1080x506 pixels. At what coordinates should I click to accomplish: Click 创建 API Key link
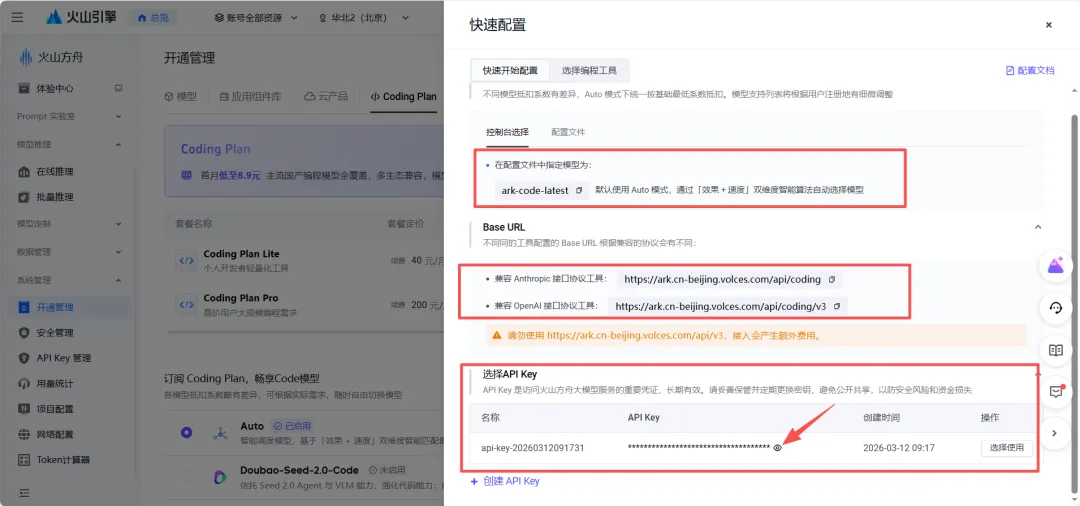point(505,481)
